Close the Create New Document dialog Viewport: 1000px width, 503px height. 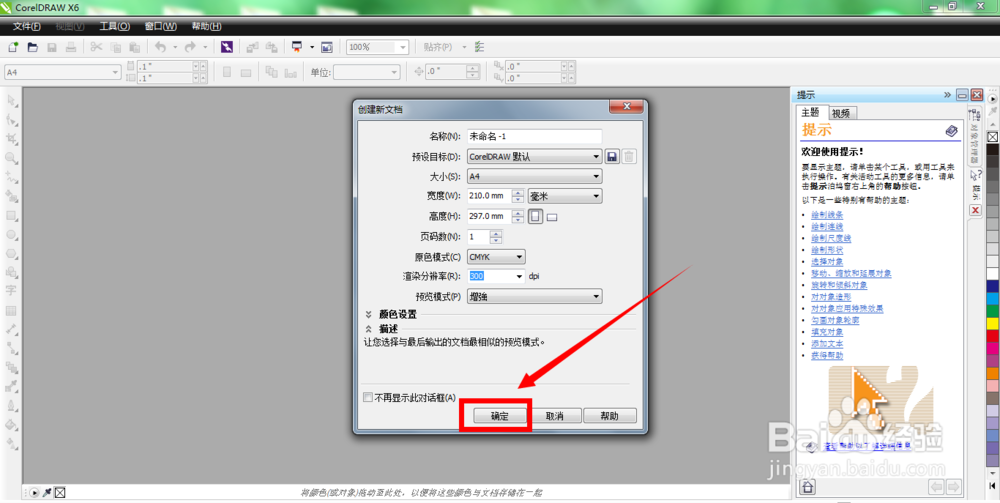626,106
